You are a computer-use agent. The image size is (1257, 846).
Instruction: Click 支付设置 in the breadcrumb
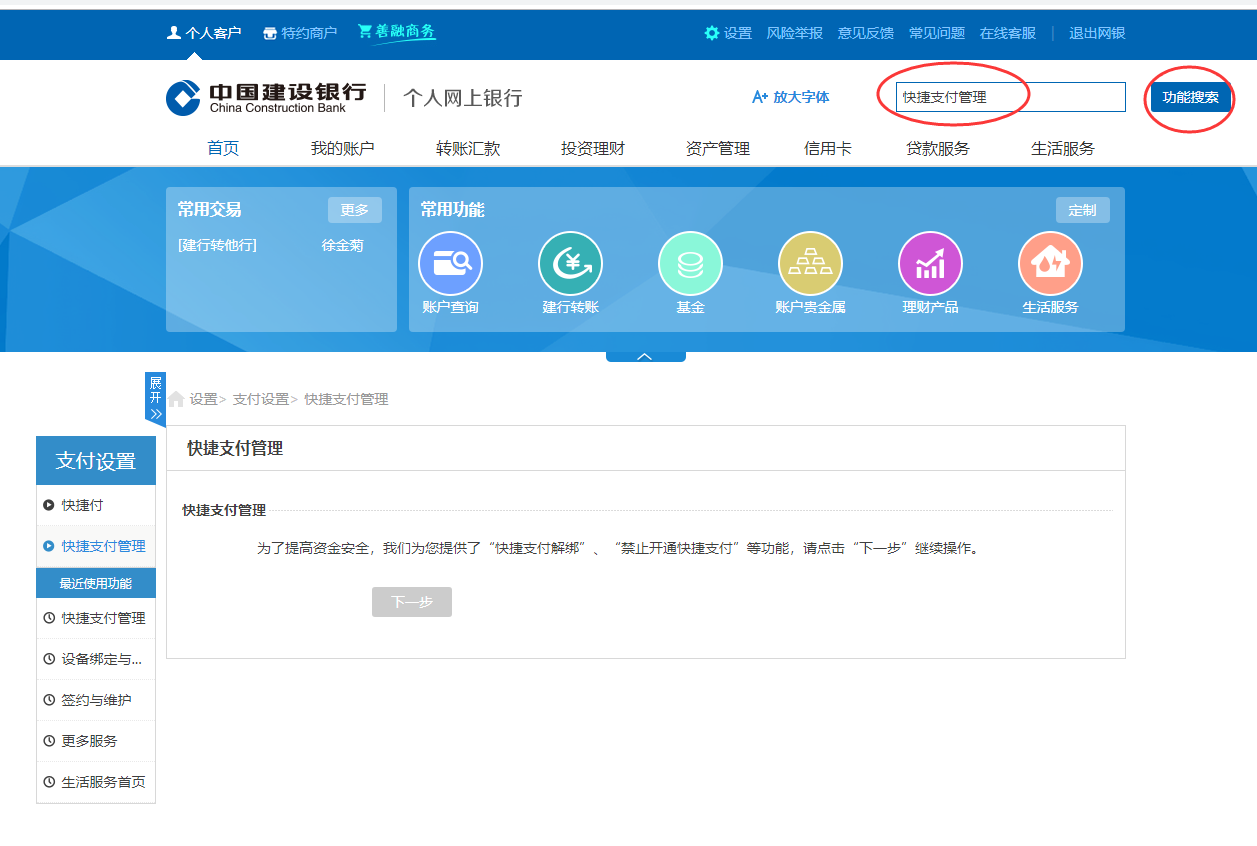coord(261,399)
